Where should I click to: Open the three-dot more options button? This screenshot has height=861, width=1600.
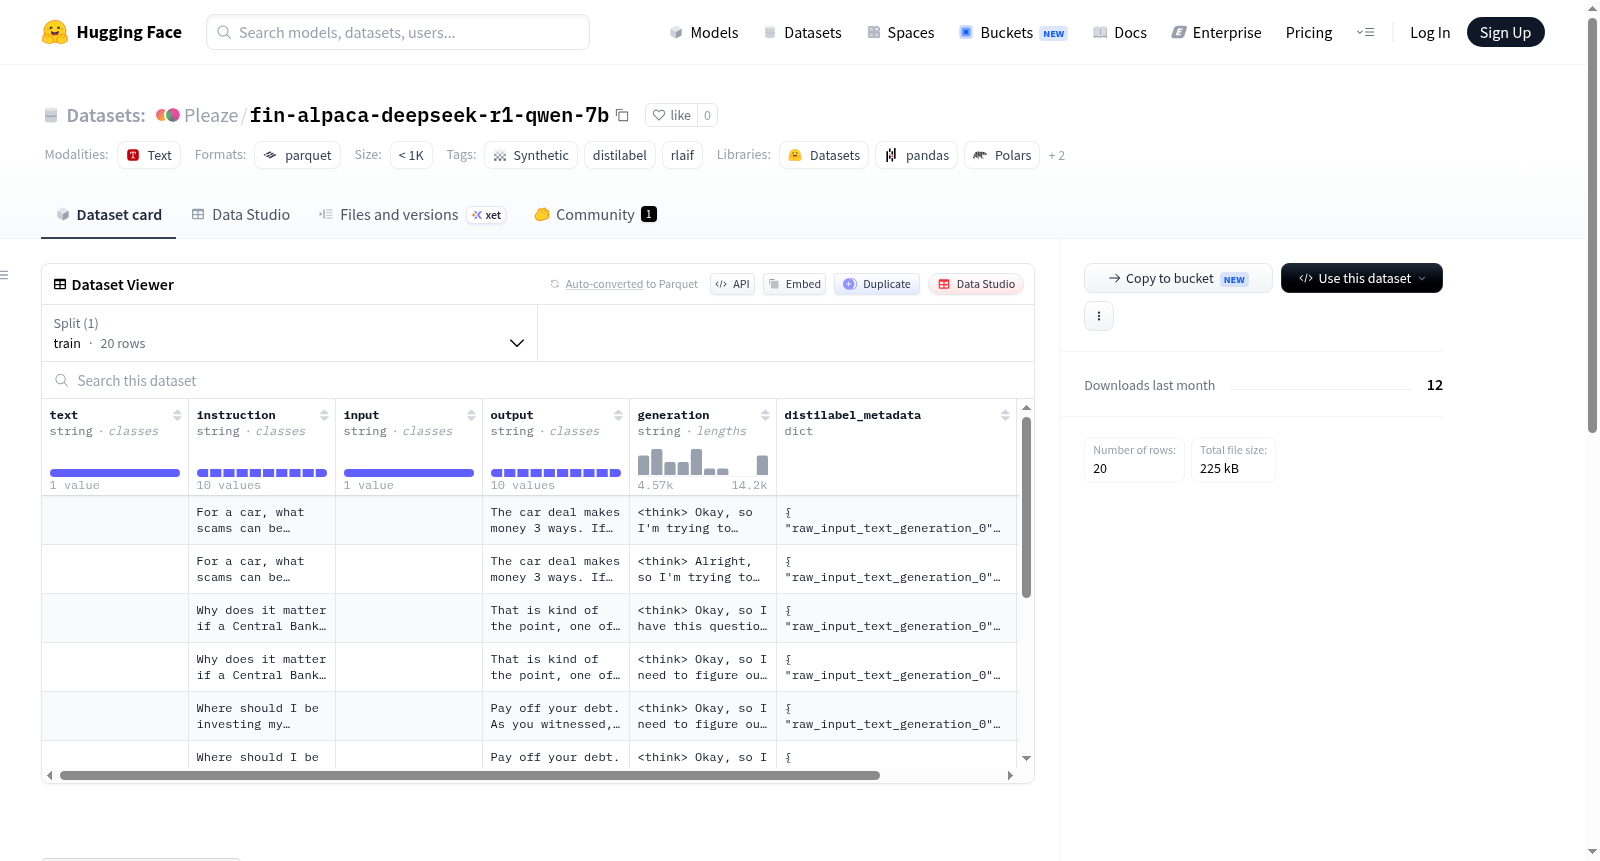(x=1099, y=316)
